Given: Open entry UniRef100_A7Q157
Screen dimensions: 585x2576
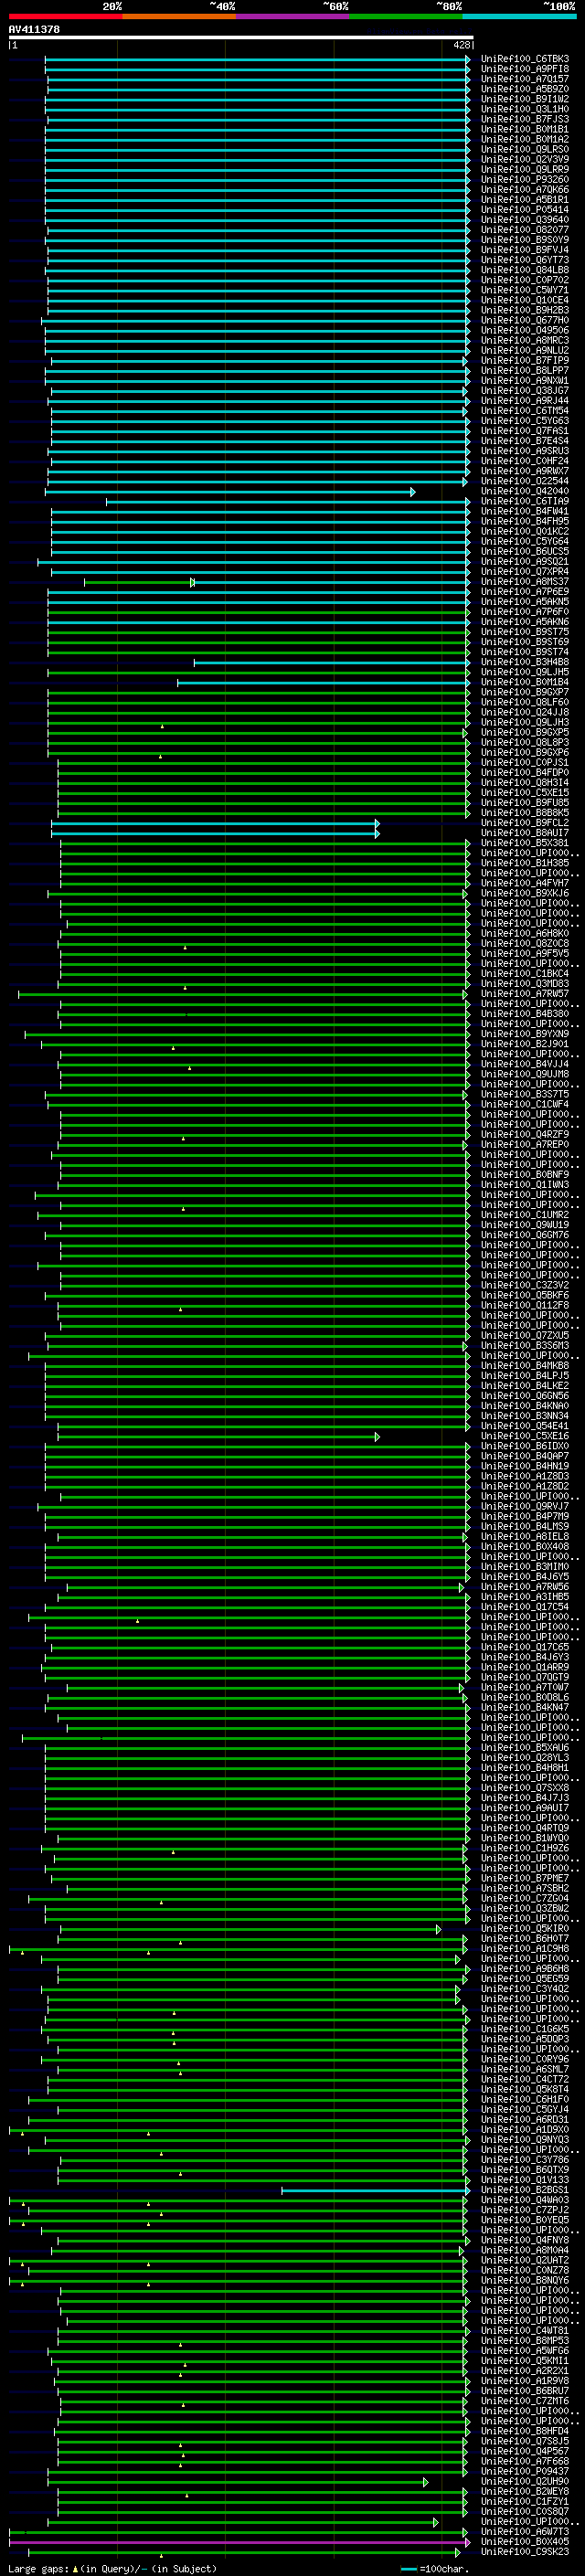Looking at the screenshot, I should (525, 79).
